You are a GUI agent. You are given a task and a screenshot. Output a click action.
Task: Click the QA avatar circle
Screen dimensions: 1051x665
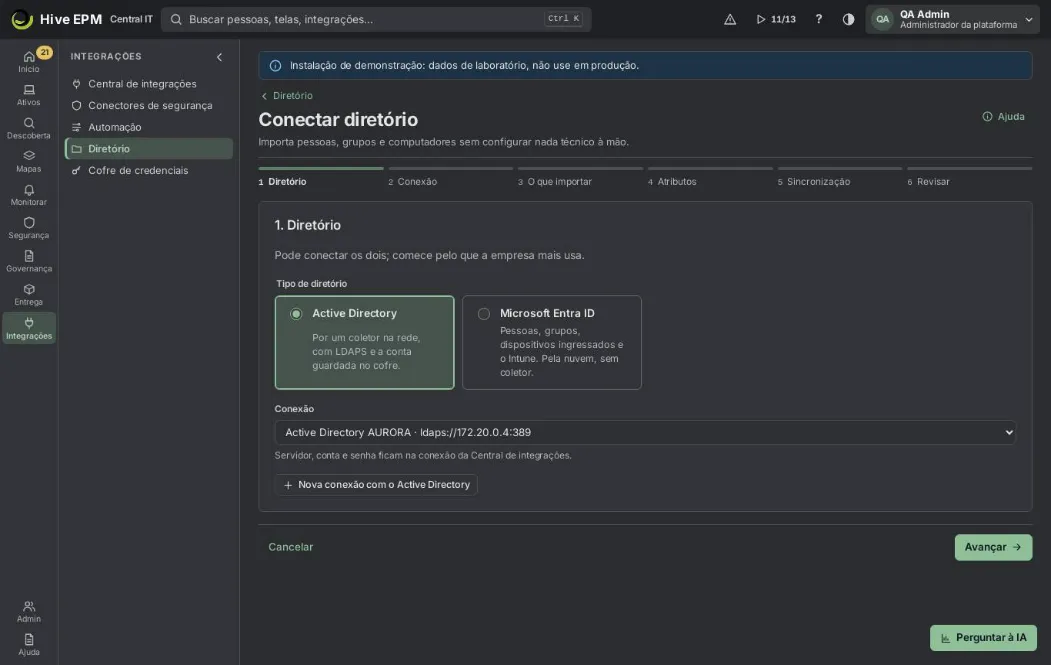pos(882,19)
